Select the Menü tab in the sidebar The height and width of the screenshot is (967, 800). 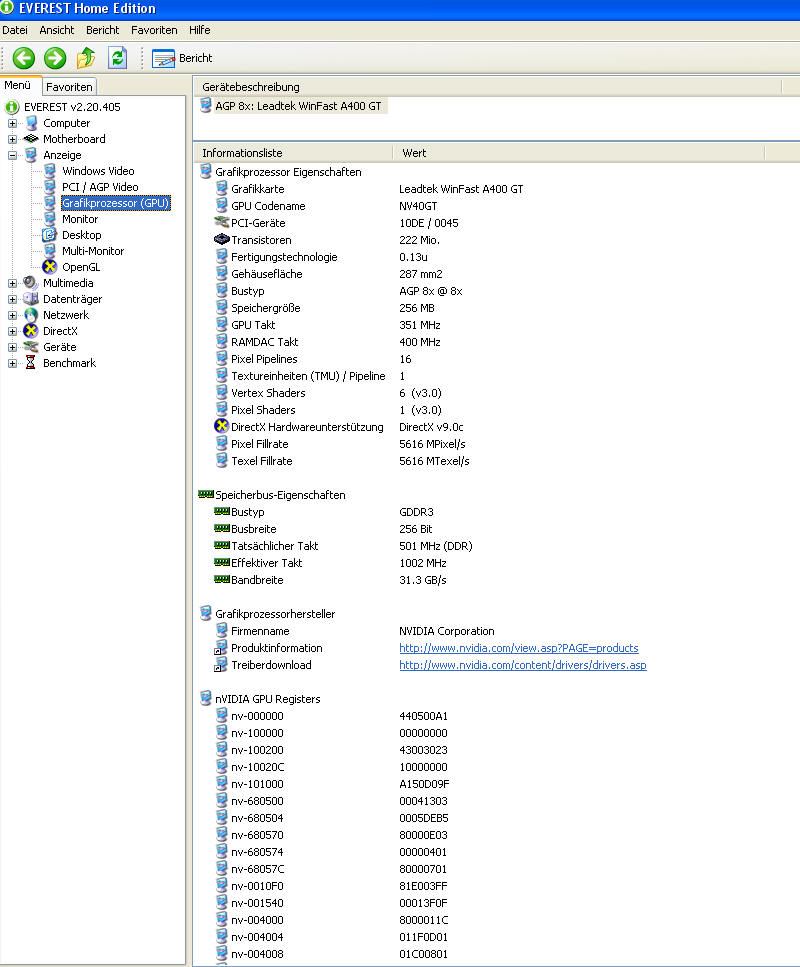[x=17, y=86]
